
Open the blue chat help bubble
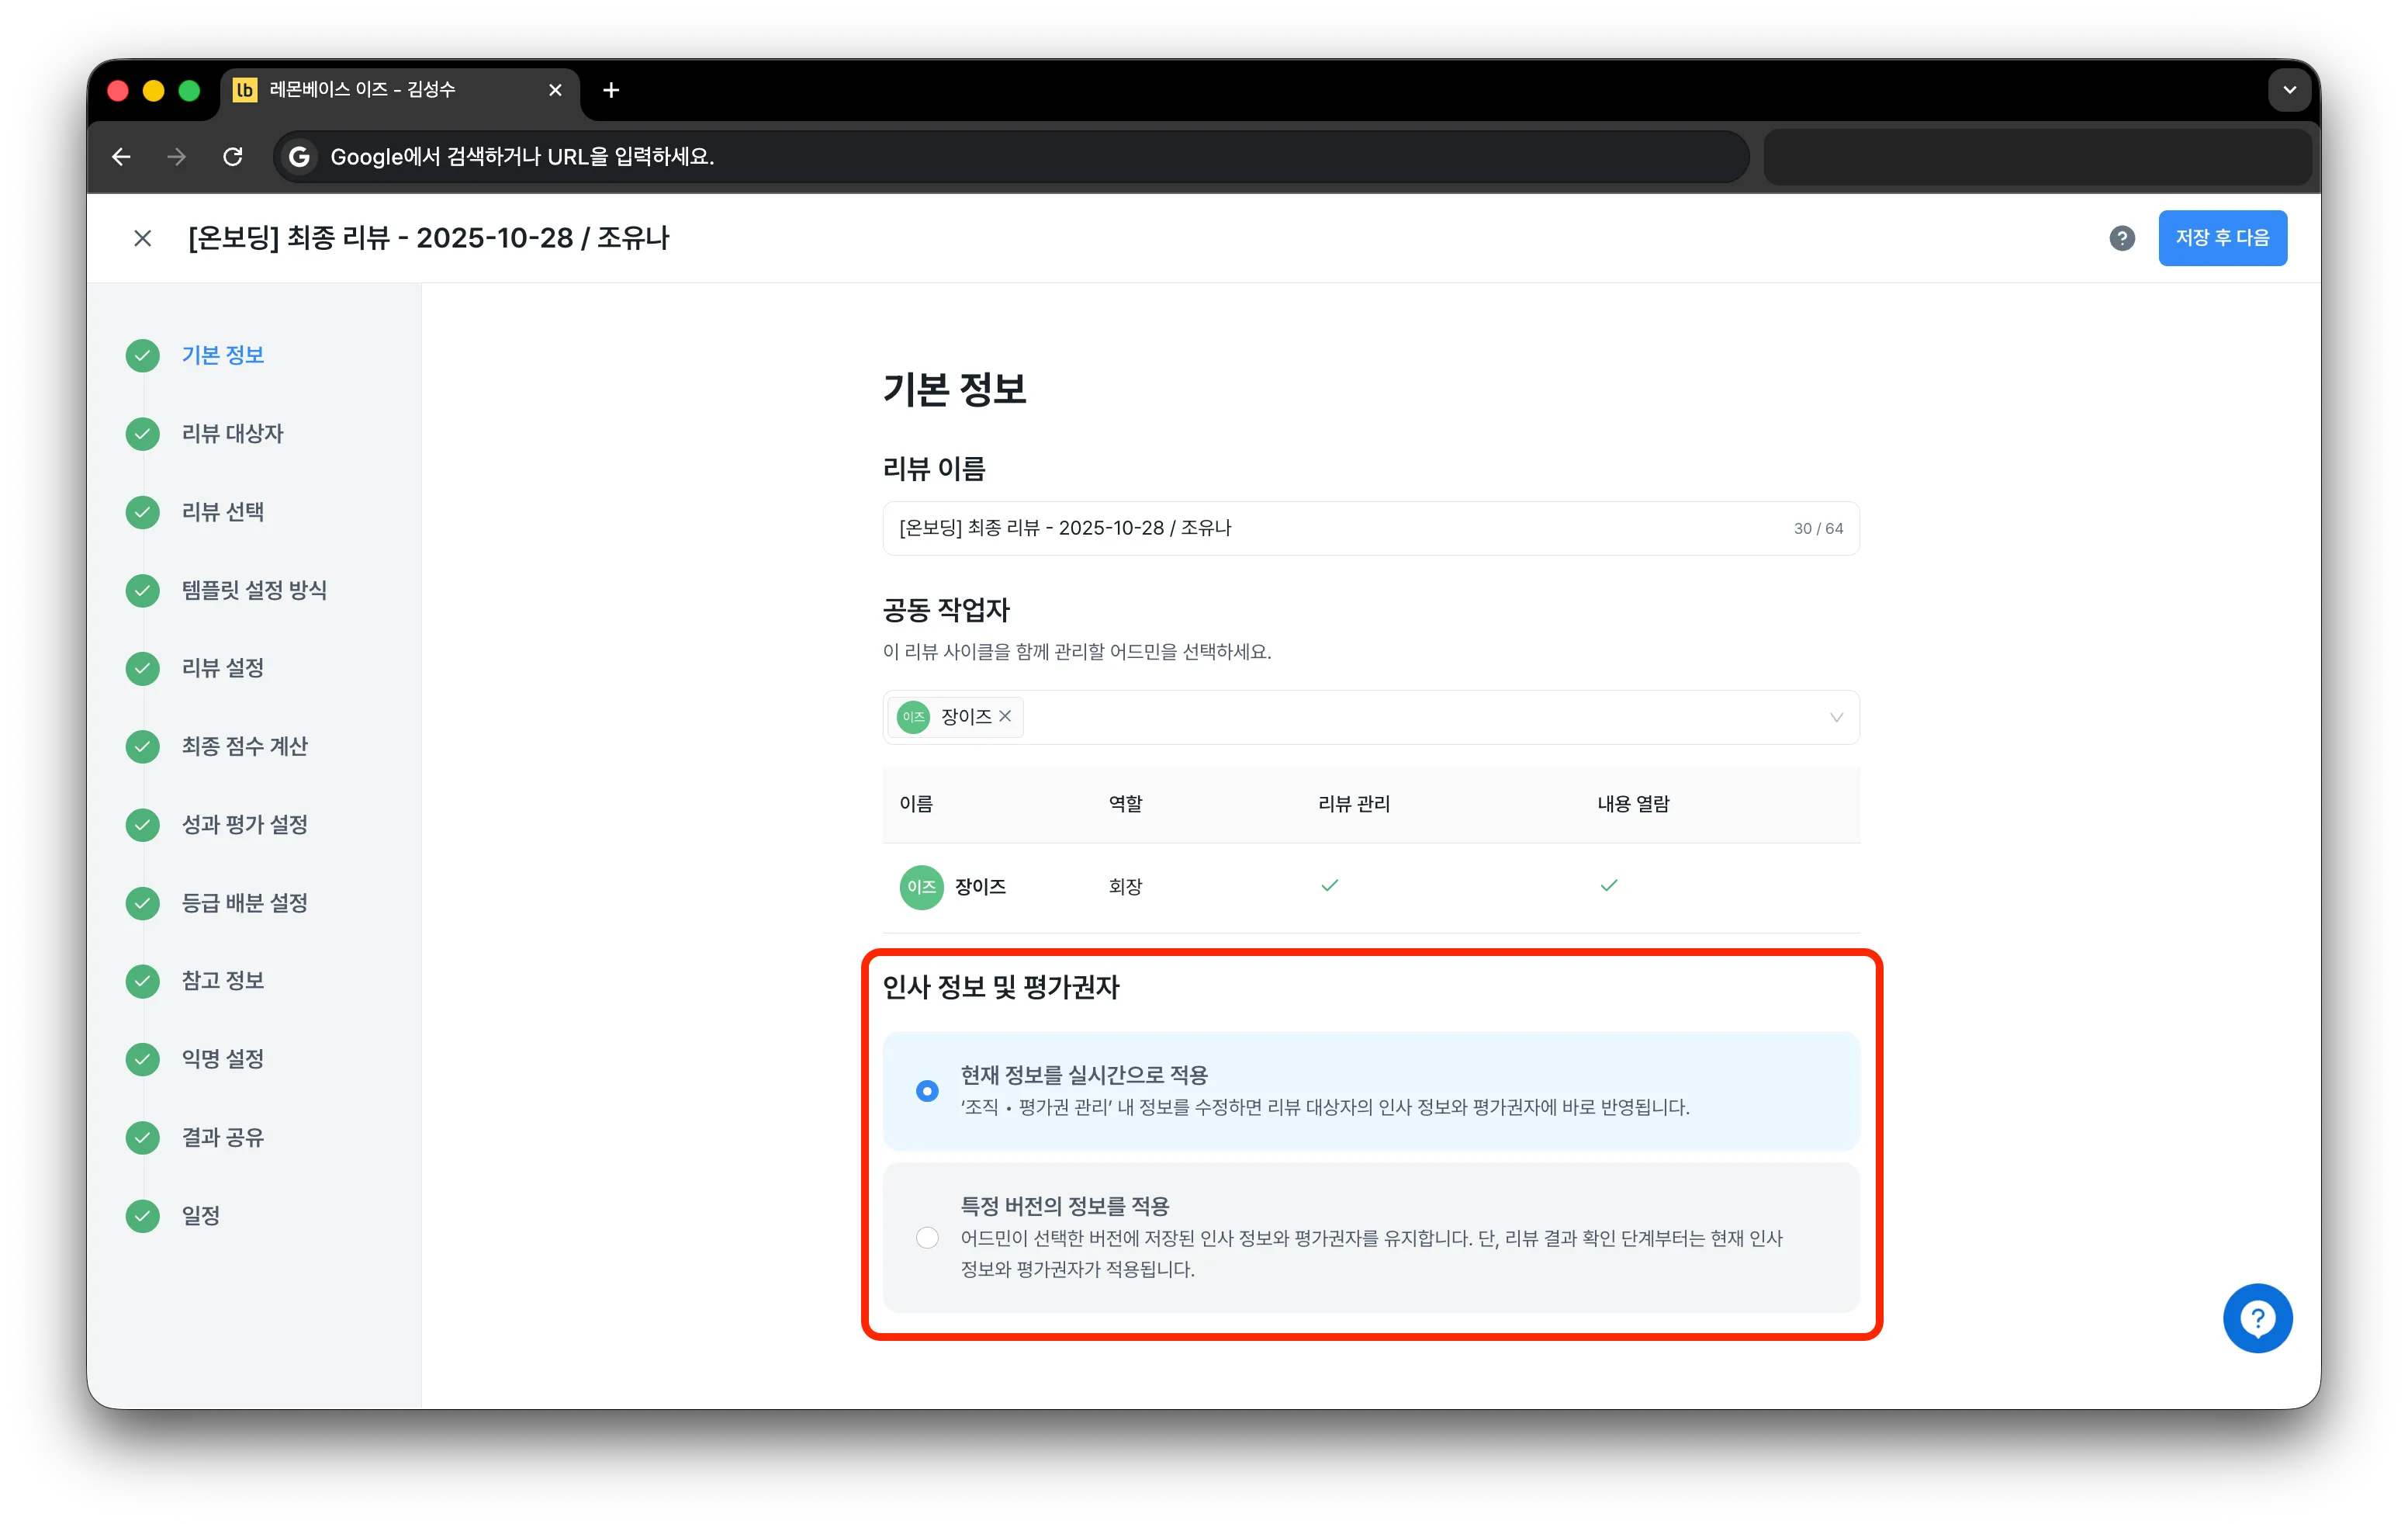point(2258,1318)
